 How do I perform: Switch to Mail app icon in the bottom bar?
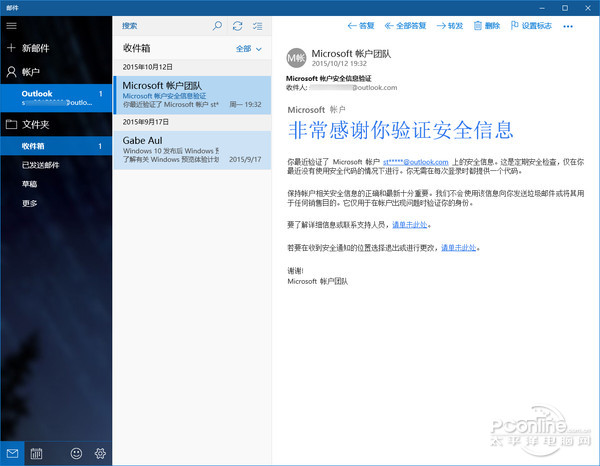coord(12,453)
